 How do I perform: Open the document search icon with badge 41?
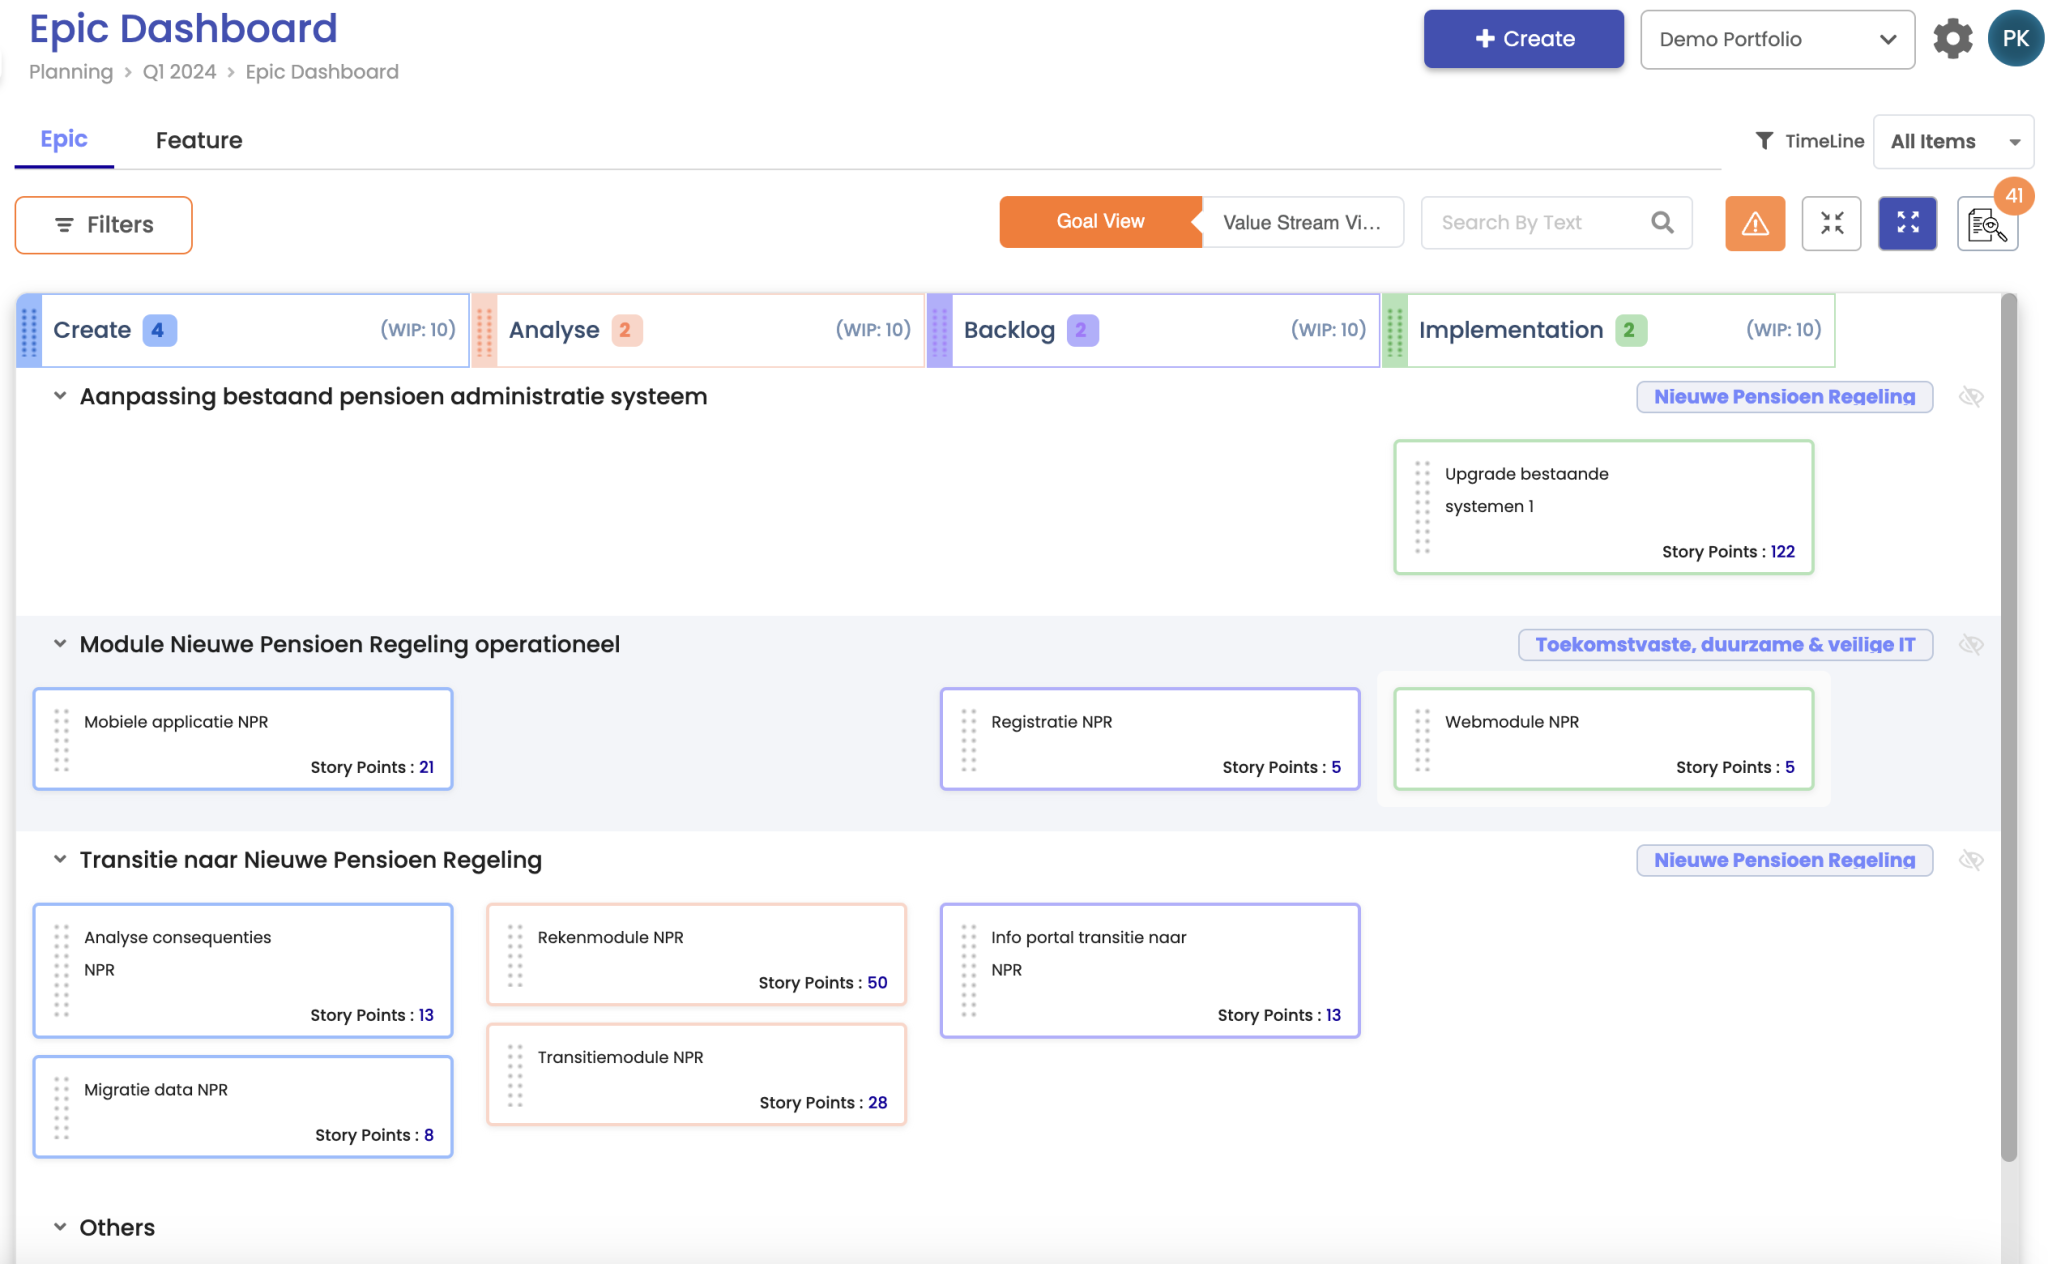1986,225
